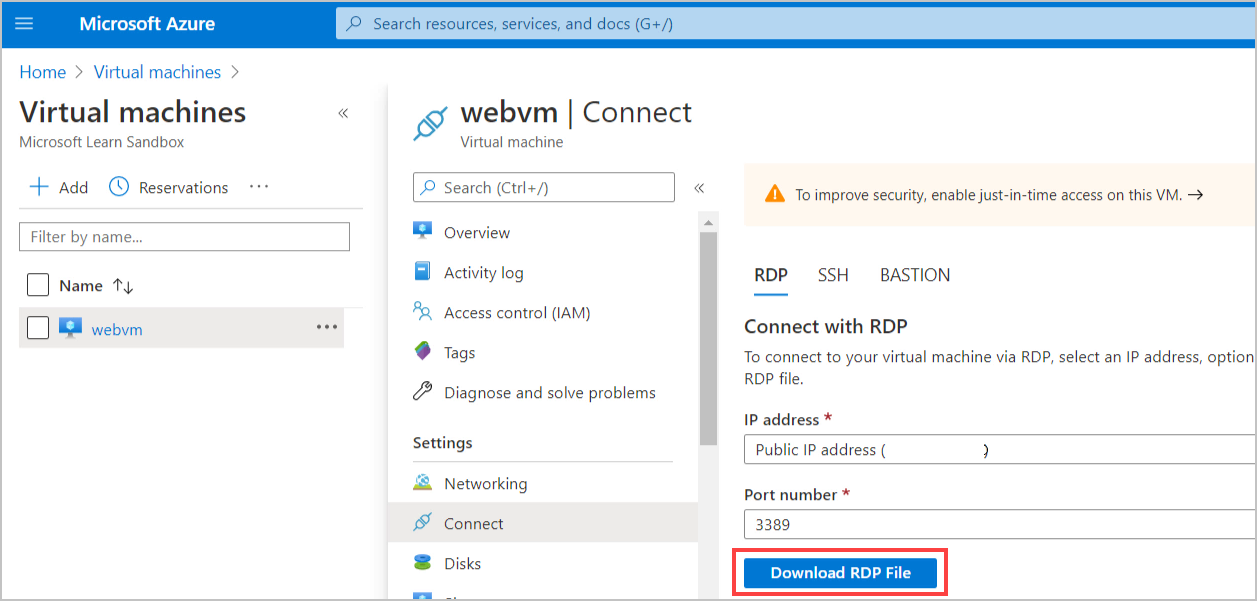The image size is (1257, 601).
Task: Open Diagnose and solve problems
Action: point(550,392)
